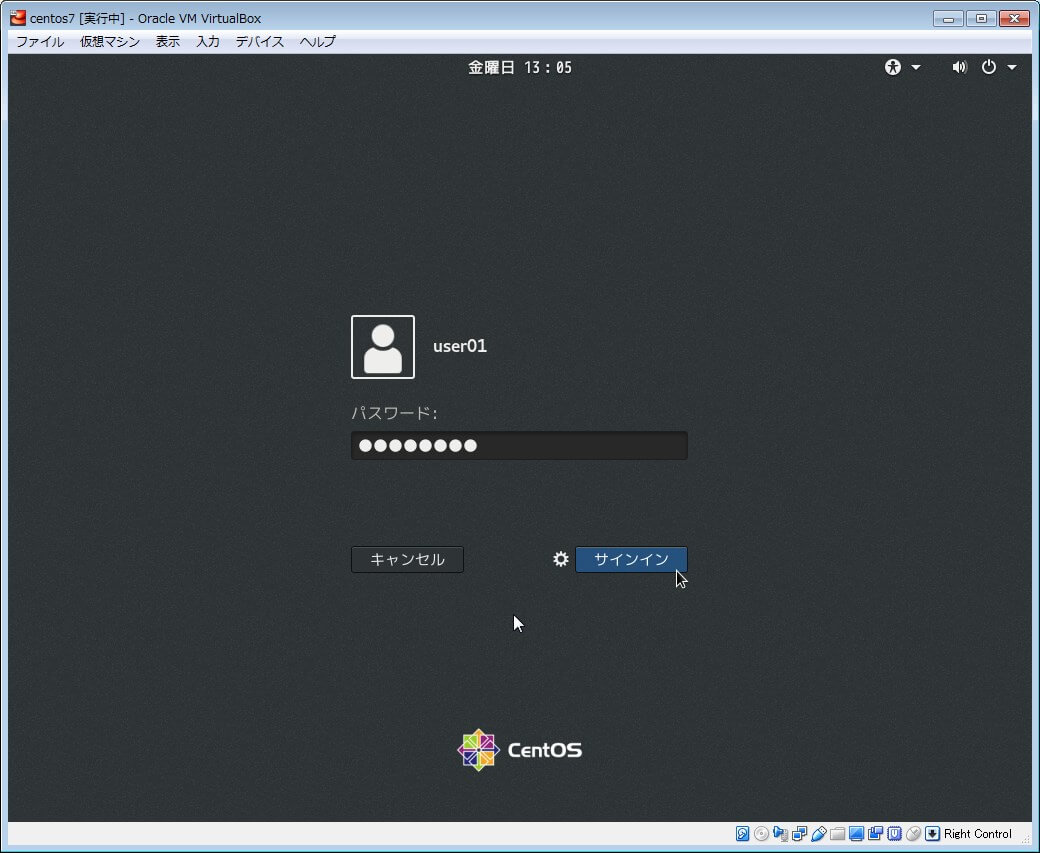Open the ファイル menu

[40, 42]
